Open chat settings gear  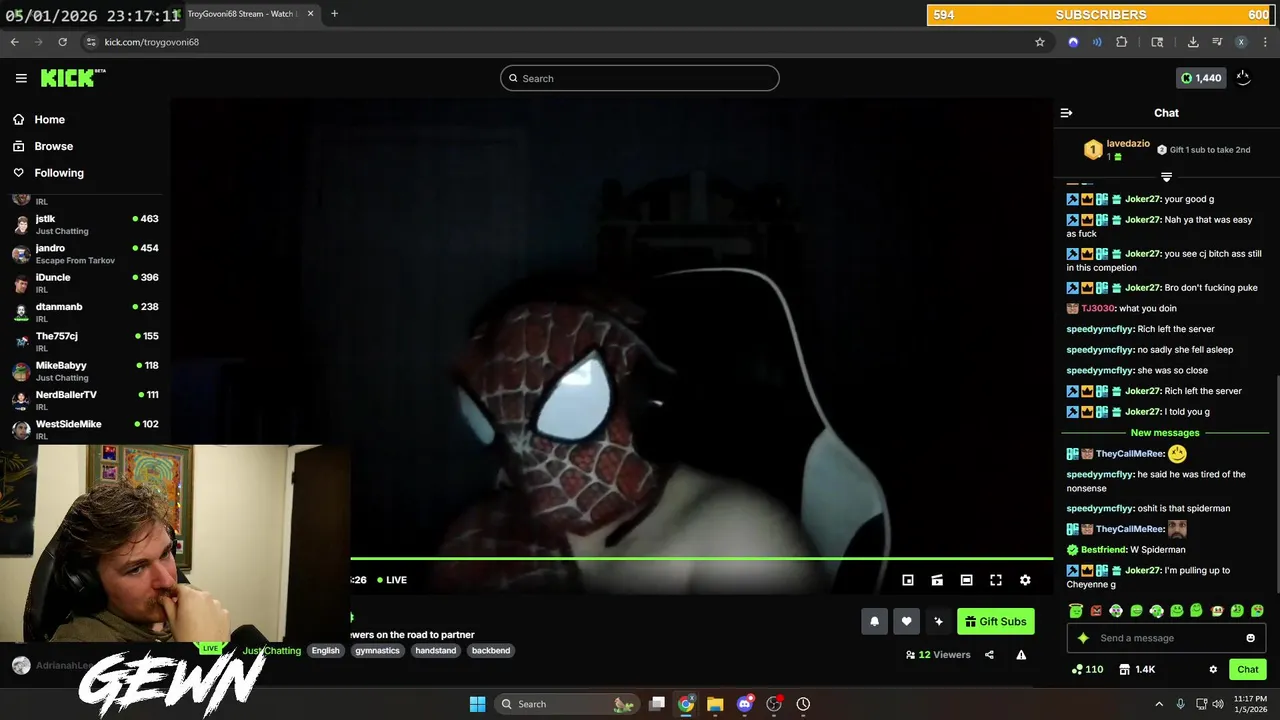(x=1213, y=669)
